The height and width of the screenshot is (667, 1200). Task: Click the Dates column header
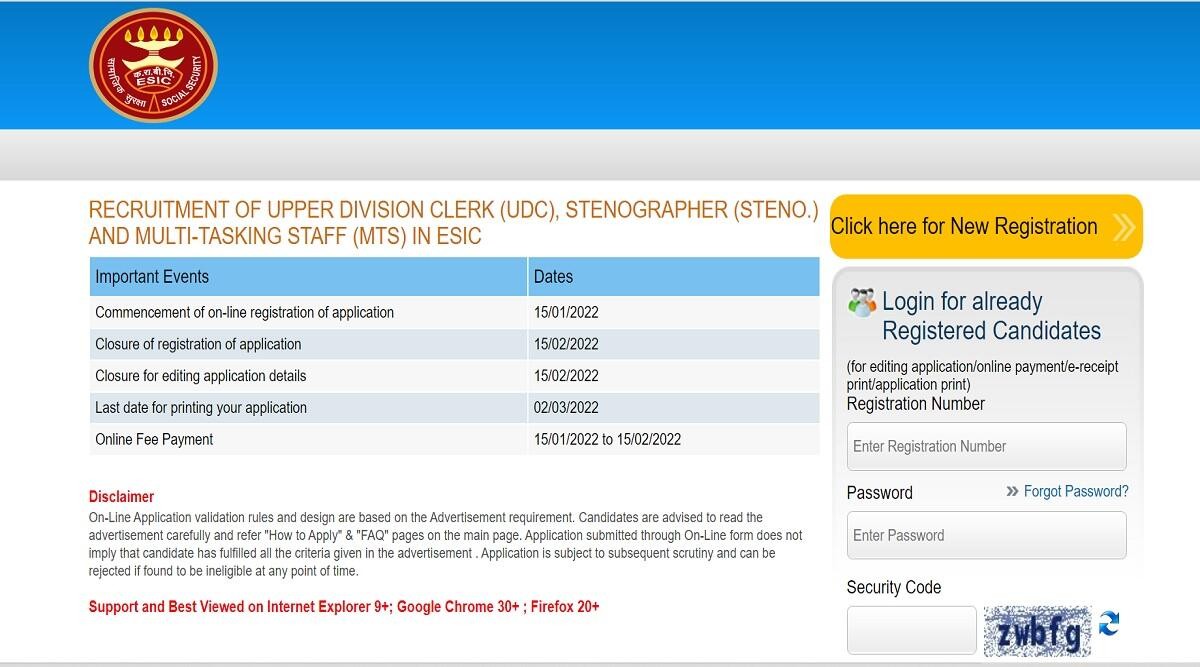coord(553,277)
